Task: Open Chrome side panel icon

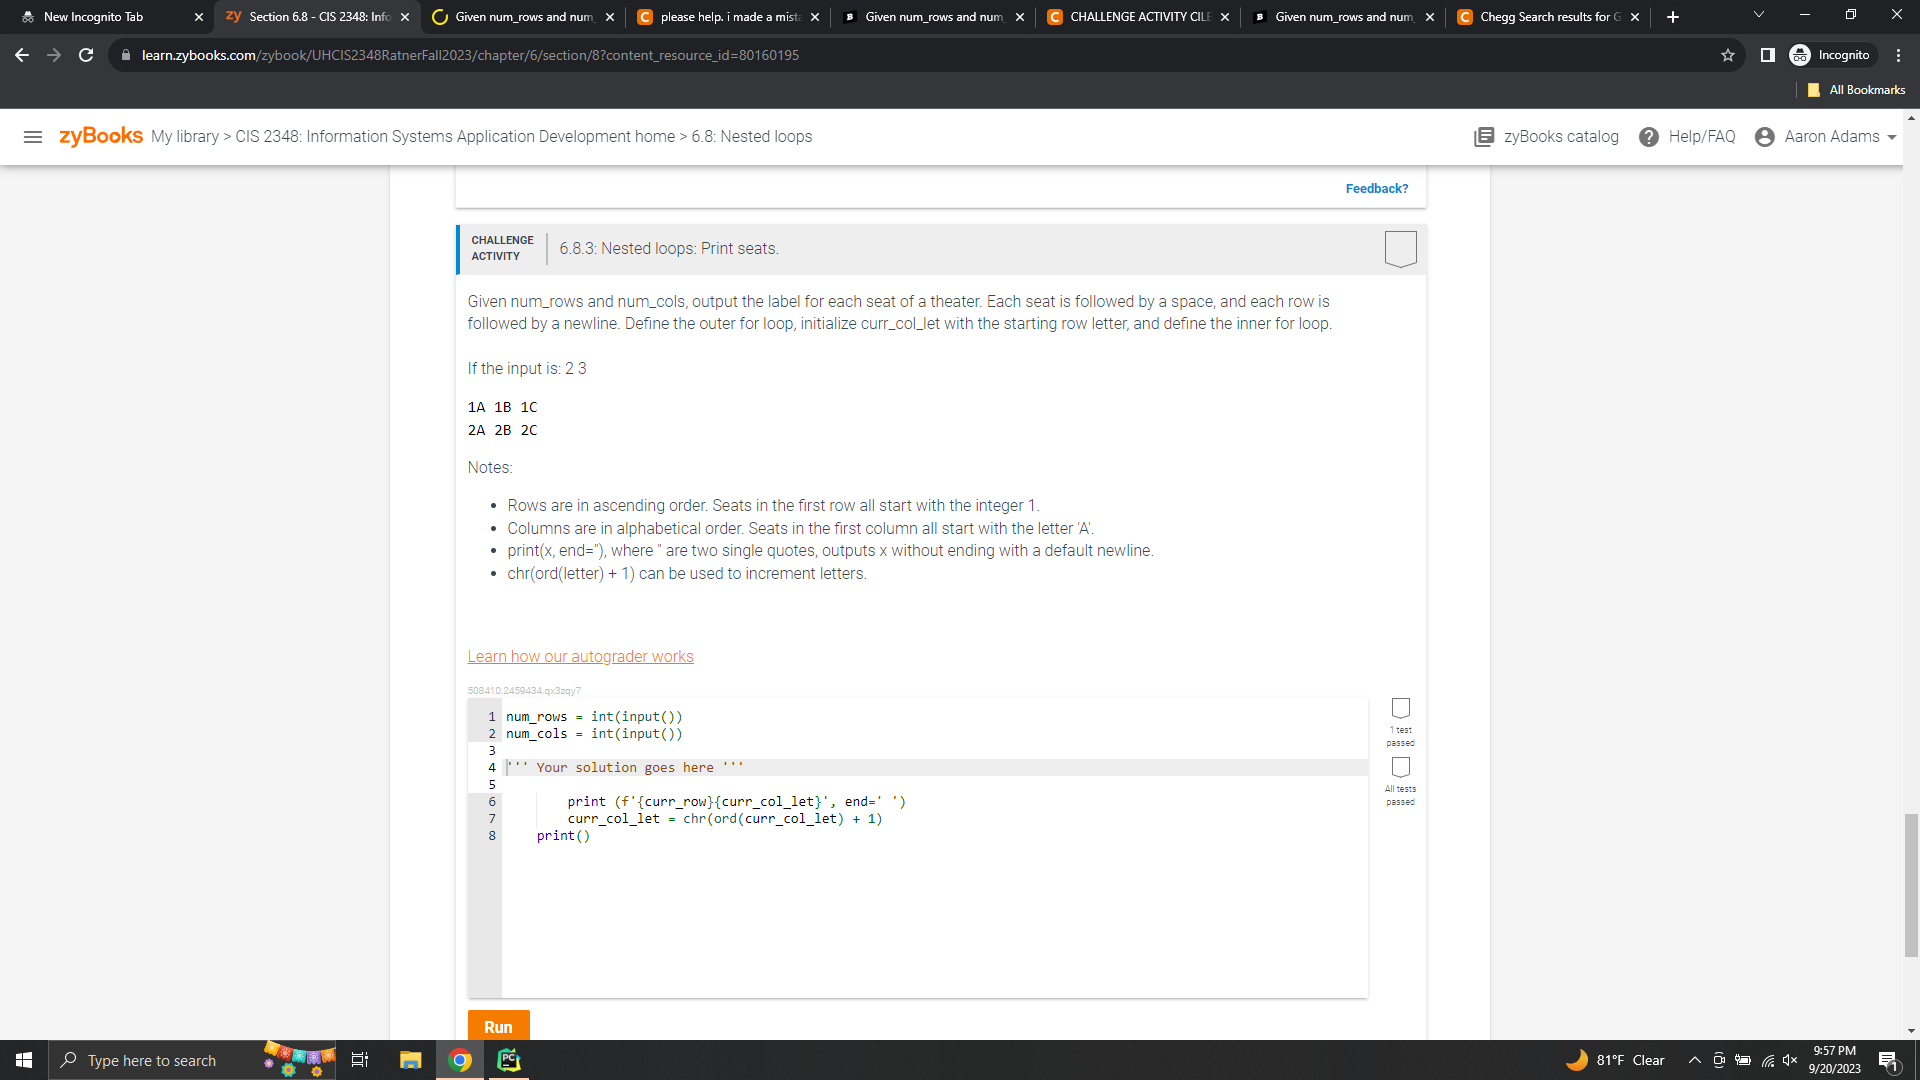Action: click(x=1767, y=55)
